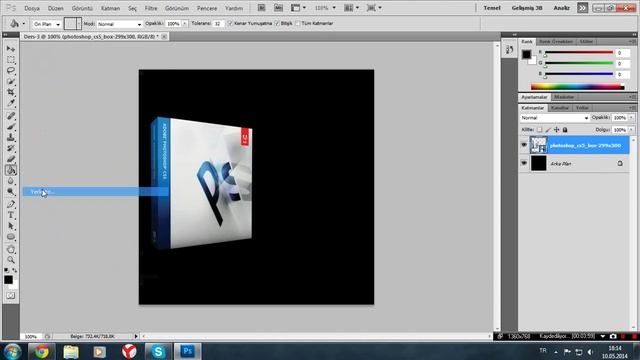640x360 pixels.
Task: Open the Katman menu
Action: 110,8
